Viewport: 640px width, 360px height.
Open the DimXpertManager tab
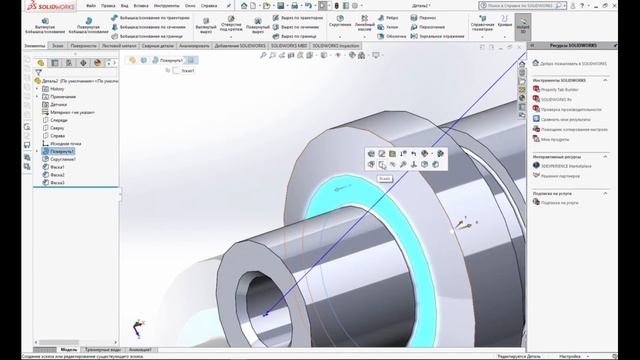[83, 62]
